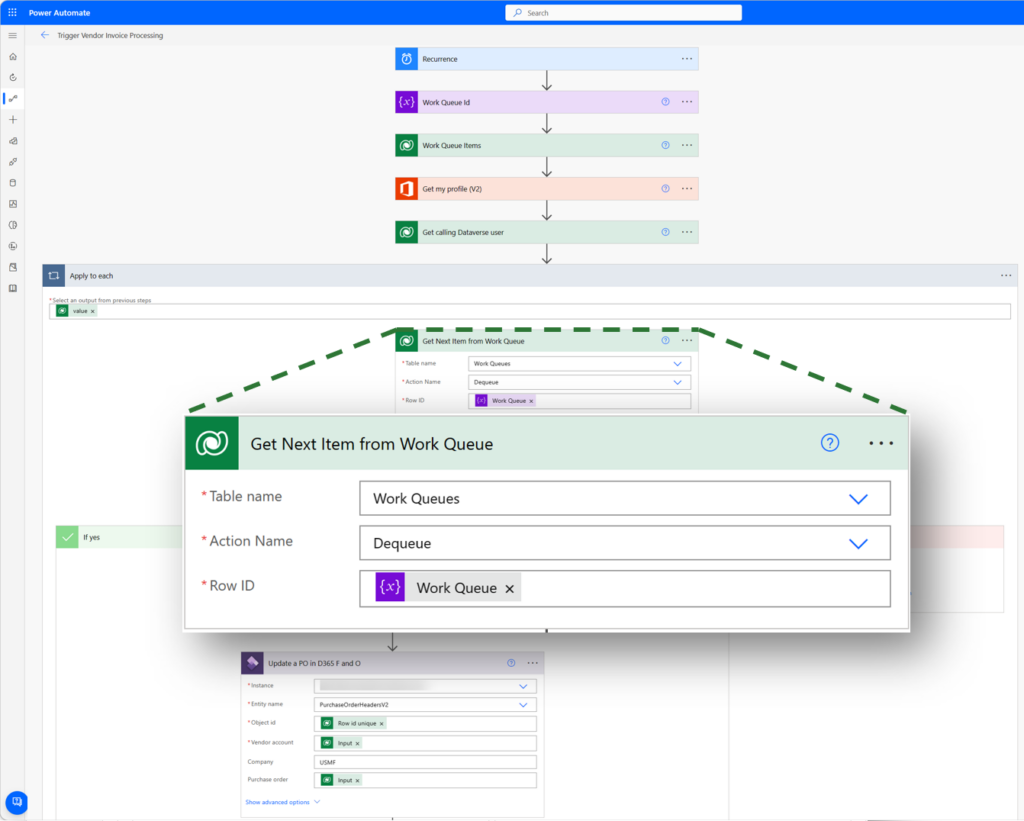The image size is (1024, 821).
Task: Open the app launcher waffle icon
Action: click(x=12, y=11)
